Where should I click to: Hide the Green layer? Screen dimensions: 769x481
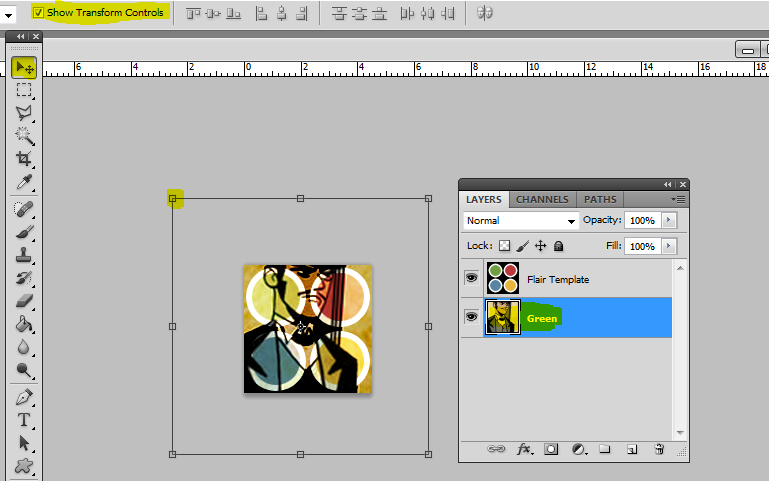coord(471,317)
